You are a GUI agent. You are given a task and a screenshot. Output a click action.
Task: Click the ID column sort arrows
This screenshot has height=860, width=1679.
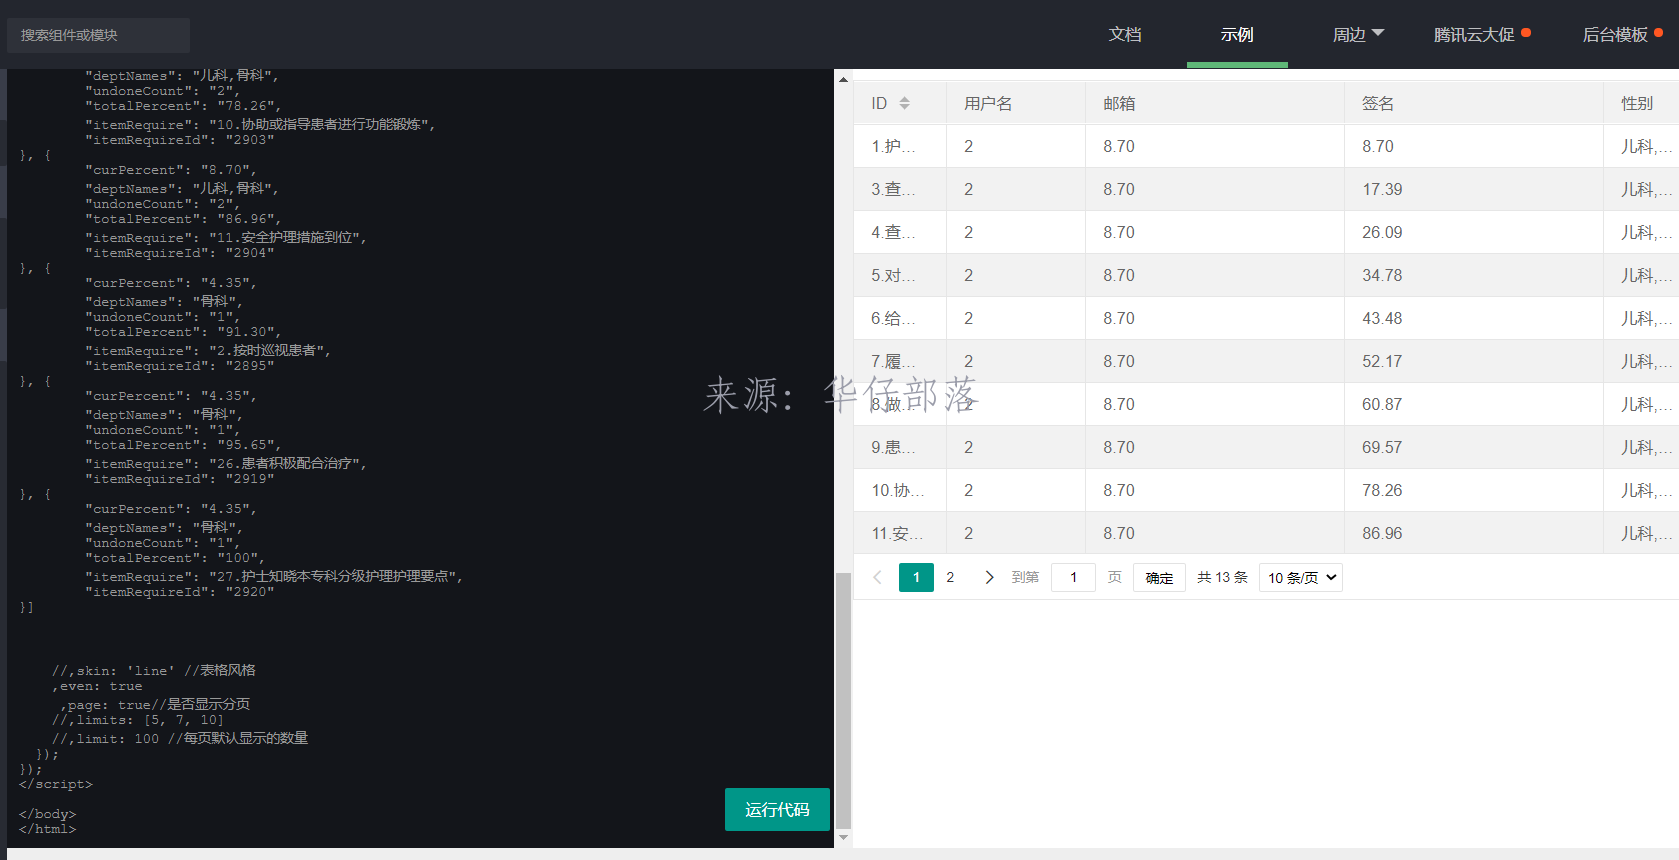point(904,103)
